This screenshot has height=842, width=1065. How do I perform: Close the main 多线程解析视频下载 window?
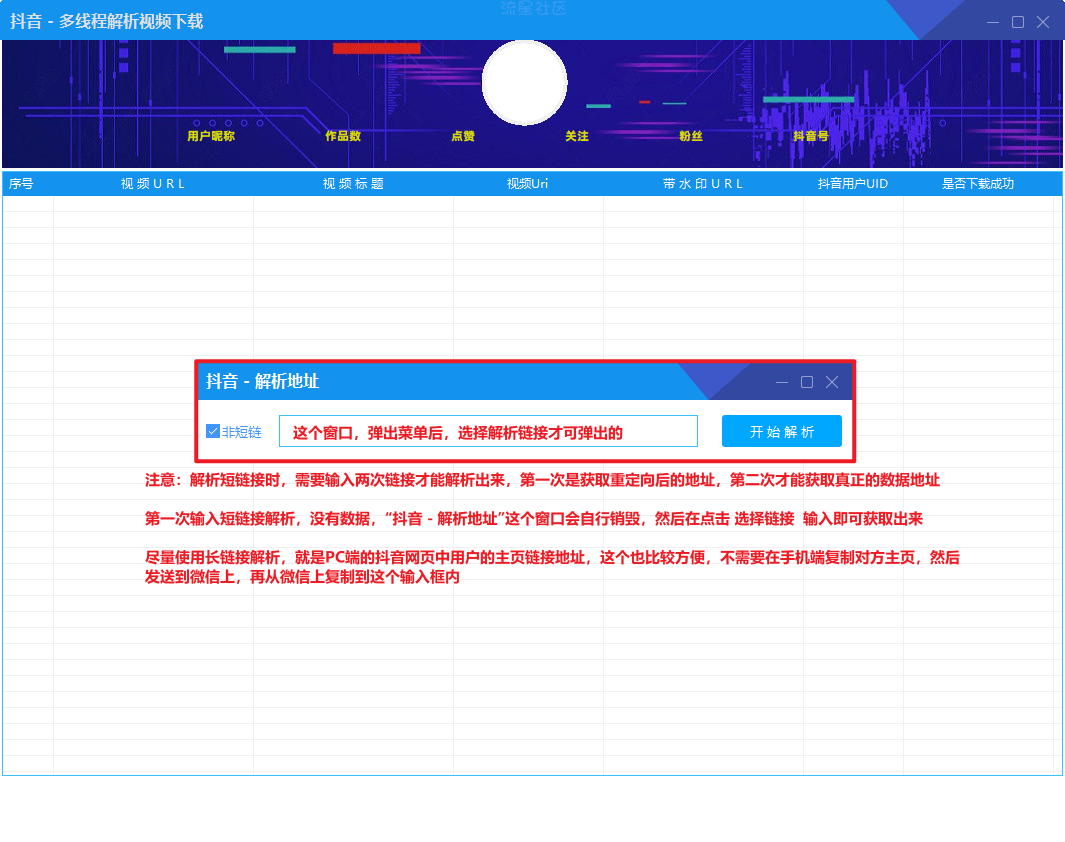[1043, 22]
